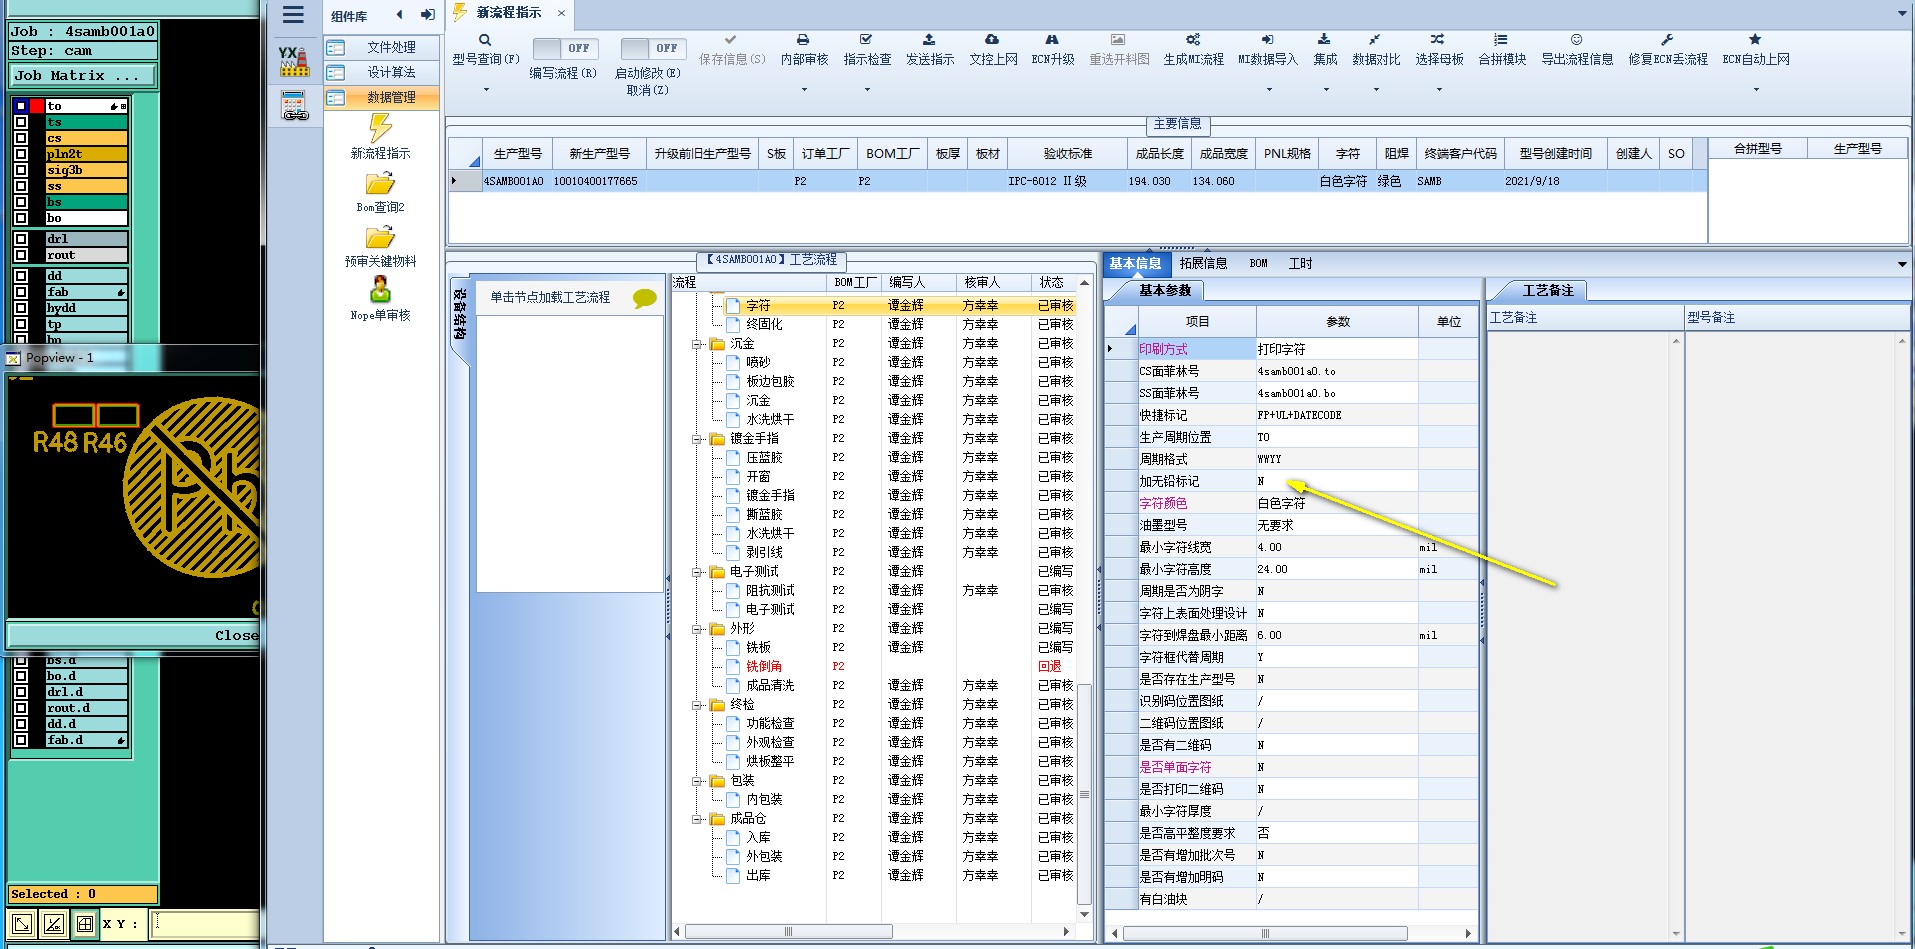This screenshot has width=1915, height=949.
Task: Close the 新流程指示 tab
Action: click(x=561, y=13)
